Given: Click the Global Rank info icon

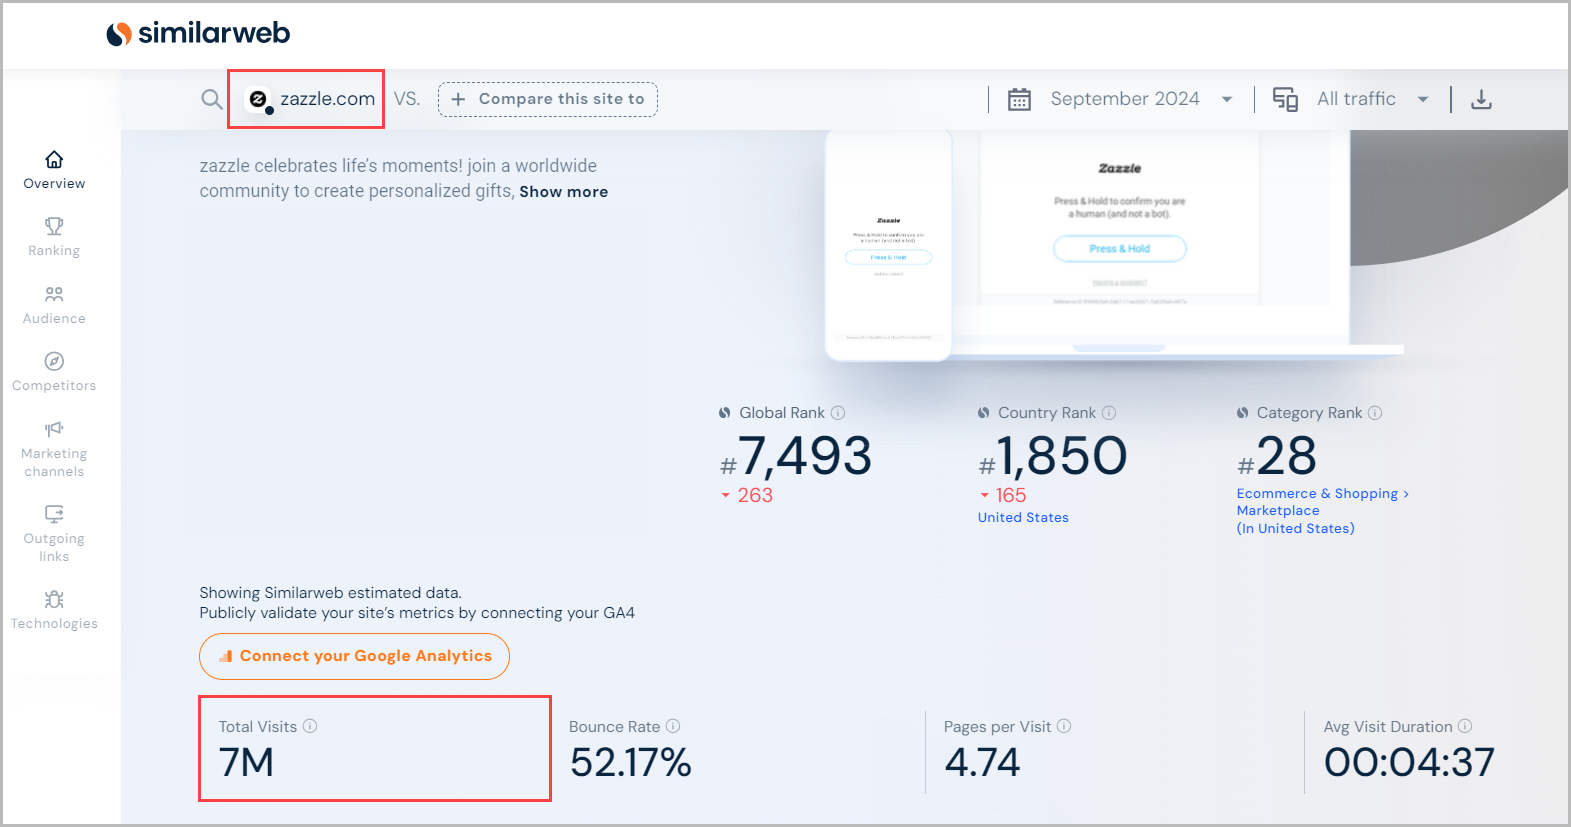Looking at the screenshot, I should point(838,413).
